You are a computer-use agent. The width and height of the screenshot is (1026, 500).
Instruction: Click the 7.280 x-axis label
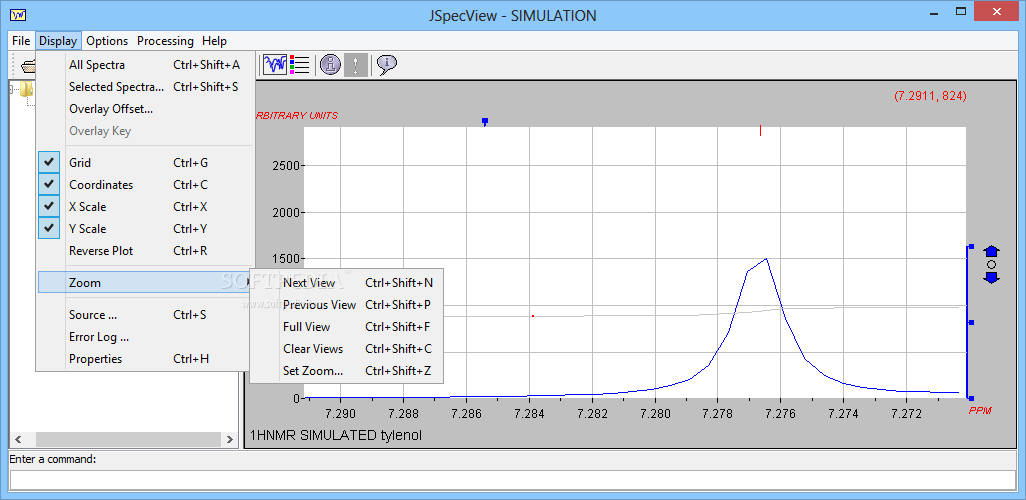[x=655, y=414]
